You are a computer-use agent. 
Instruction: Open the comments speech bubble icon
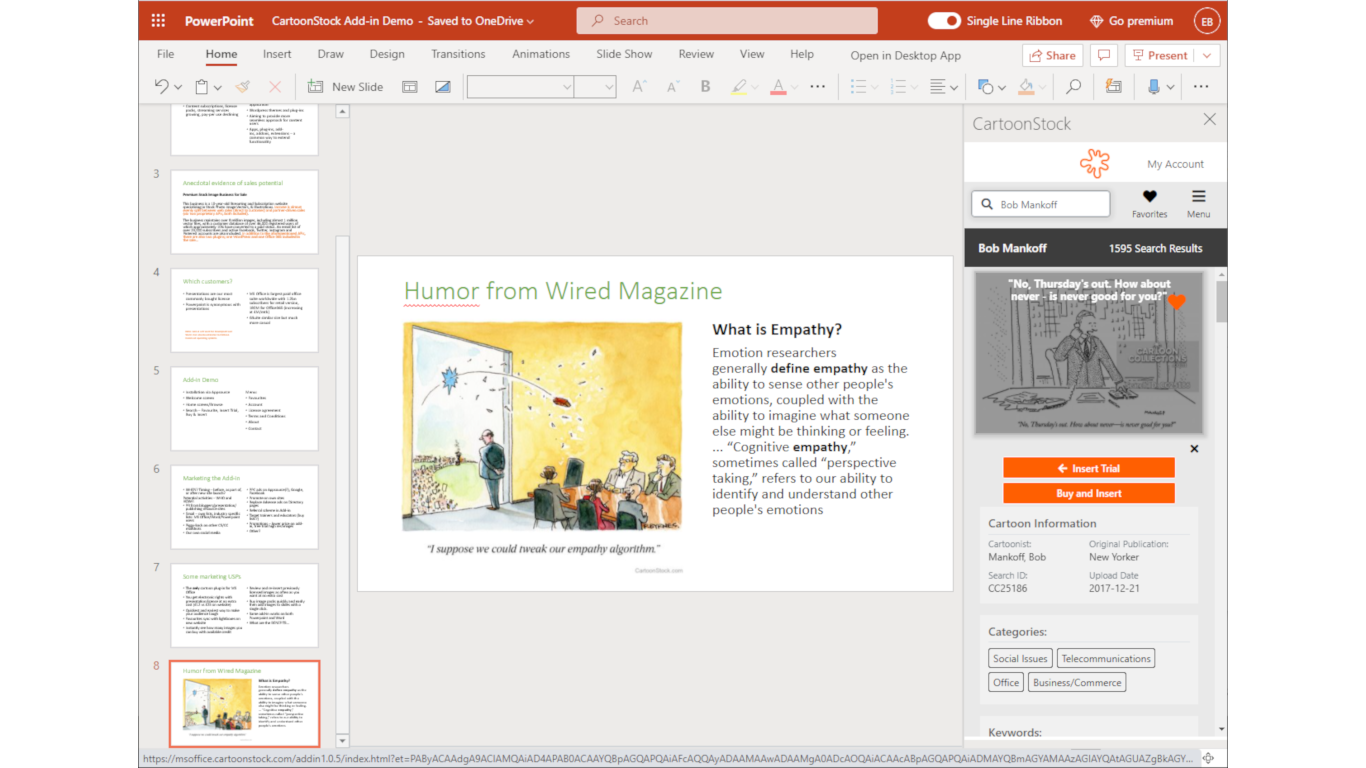[1103, 55]
